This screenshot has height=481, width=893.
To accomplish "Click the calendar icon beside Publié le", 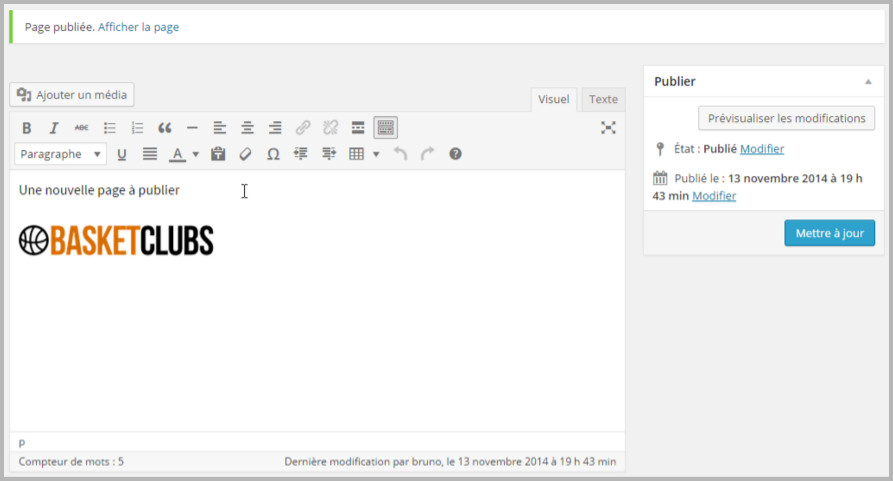I will (x=660, y=178).
